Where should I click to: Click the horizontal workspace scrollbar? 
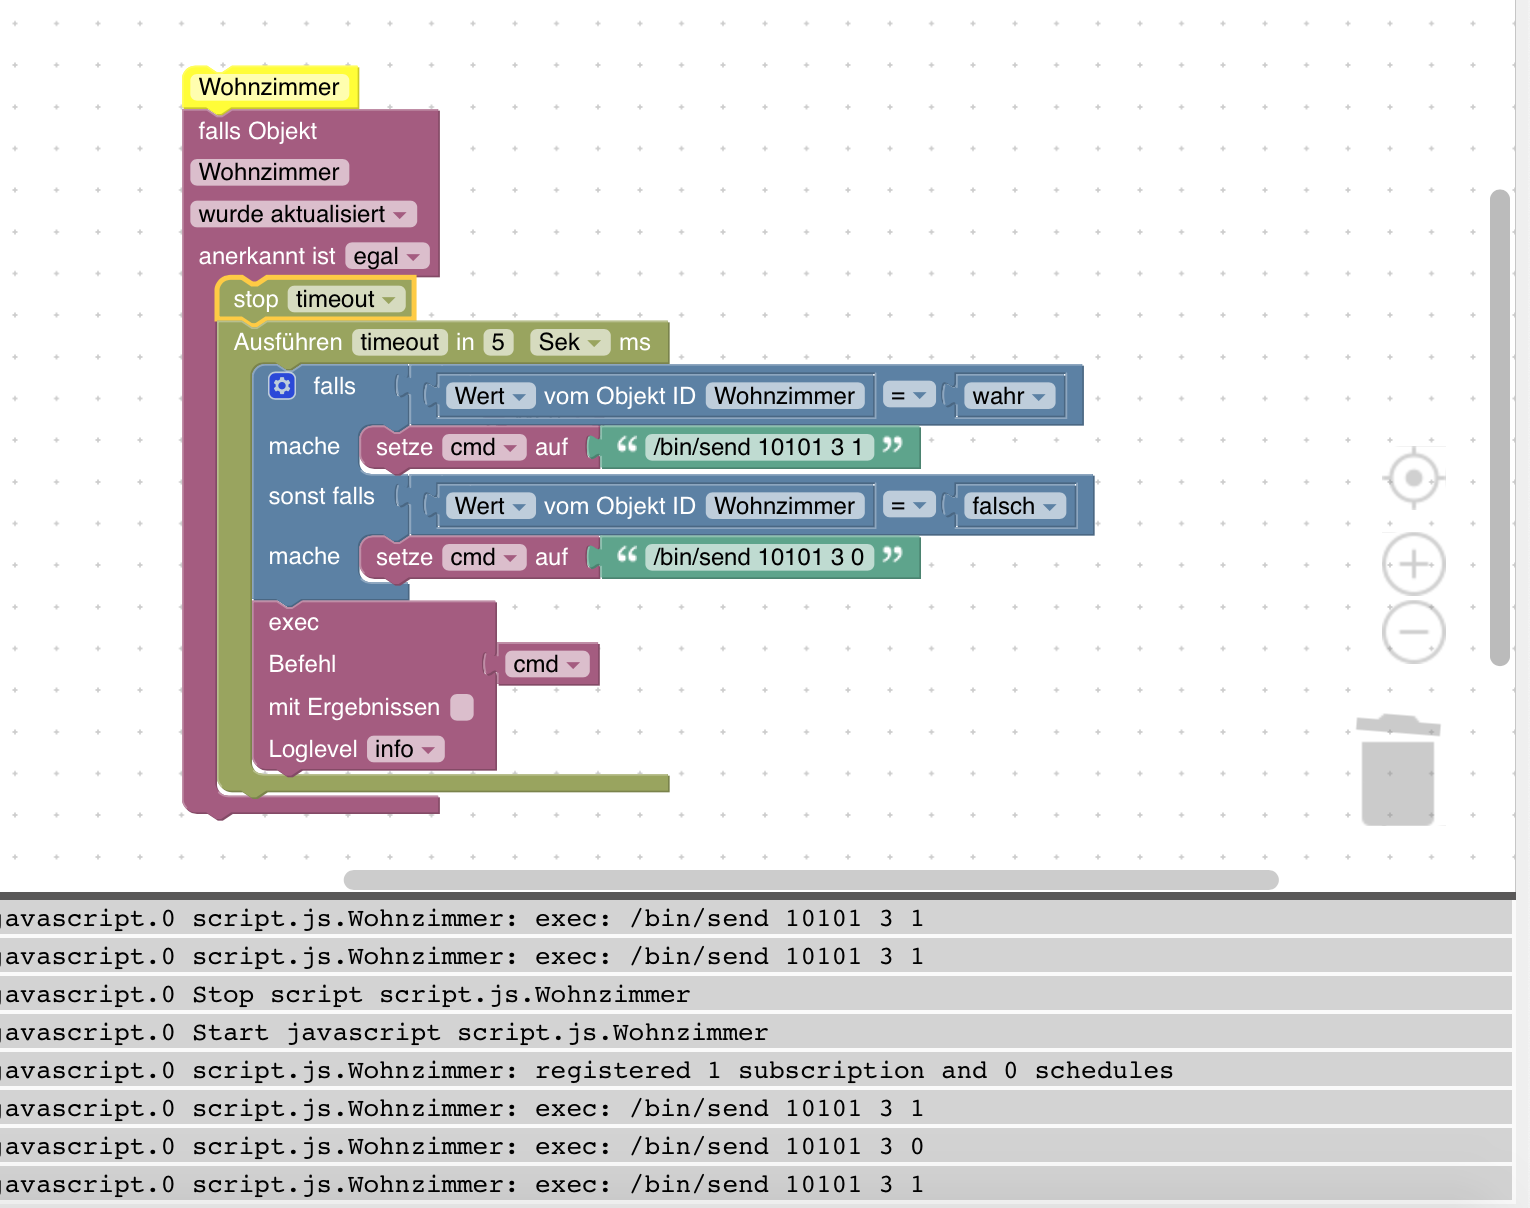(811, 879)
